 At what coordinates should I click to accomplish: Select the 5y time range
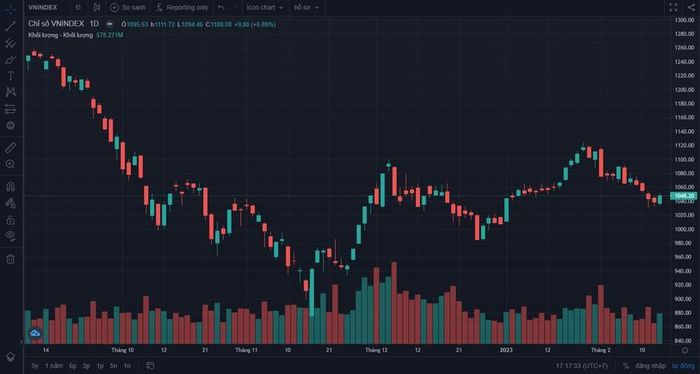pos(35,366)
